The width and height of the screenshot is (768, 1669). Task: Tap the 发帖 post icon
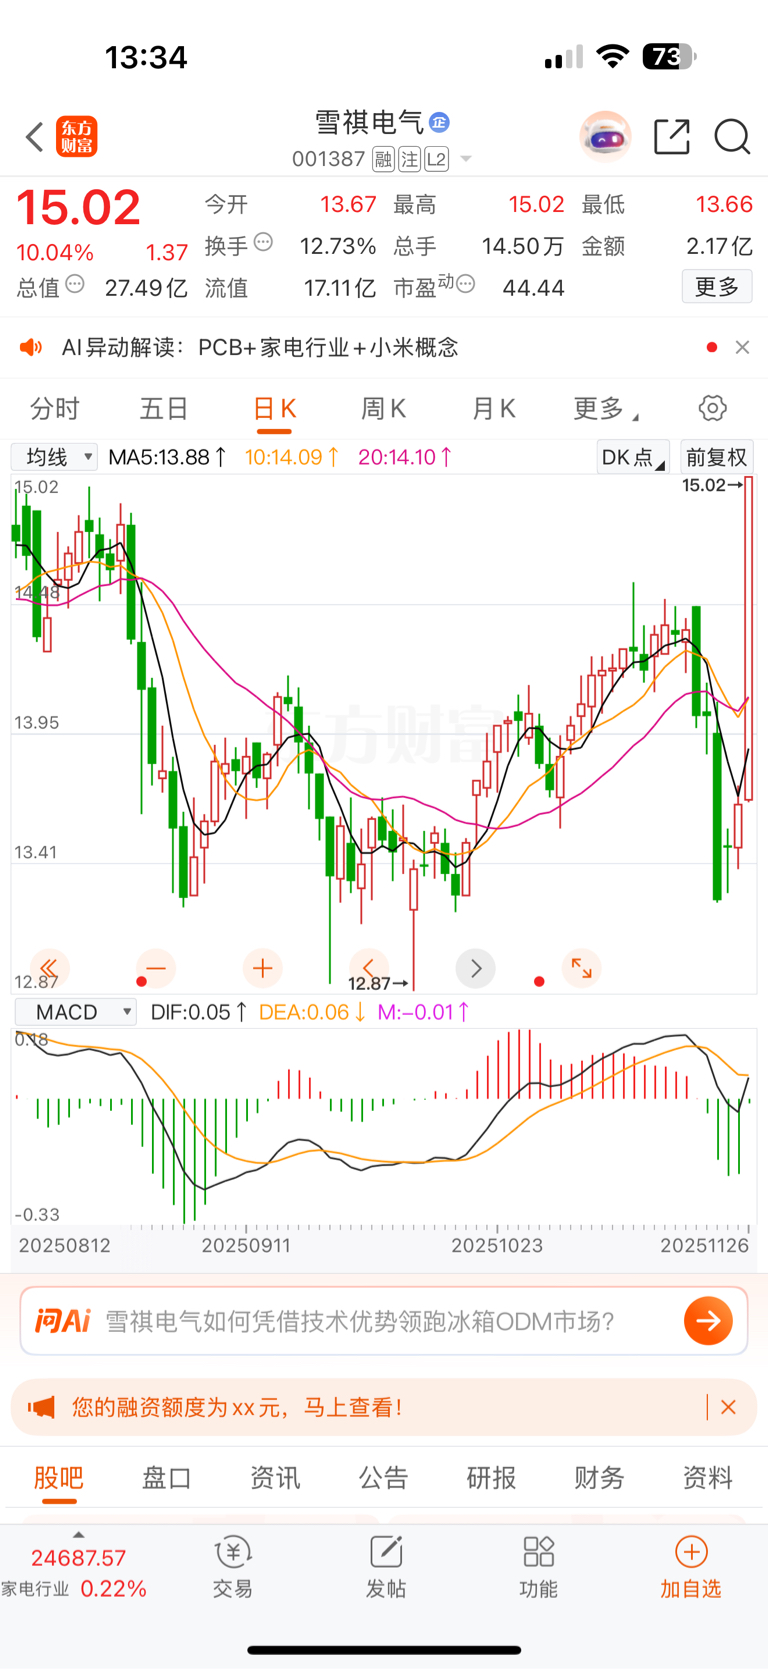click(386, 1567)
